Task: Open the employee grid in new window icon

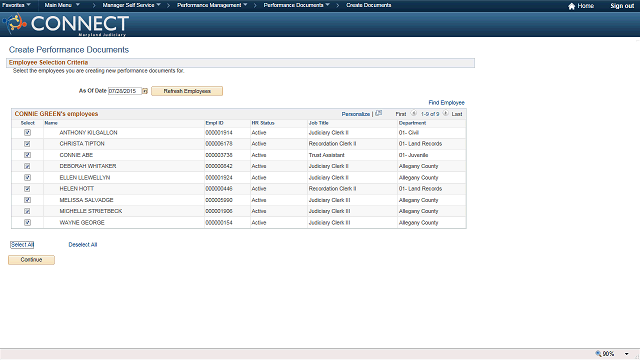Action: coord(379,113)
